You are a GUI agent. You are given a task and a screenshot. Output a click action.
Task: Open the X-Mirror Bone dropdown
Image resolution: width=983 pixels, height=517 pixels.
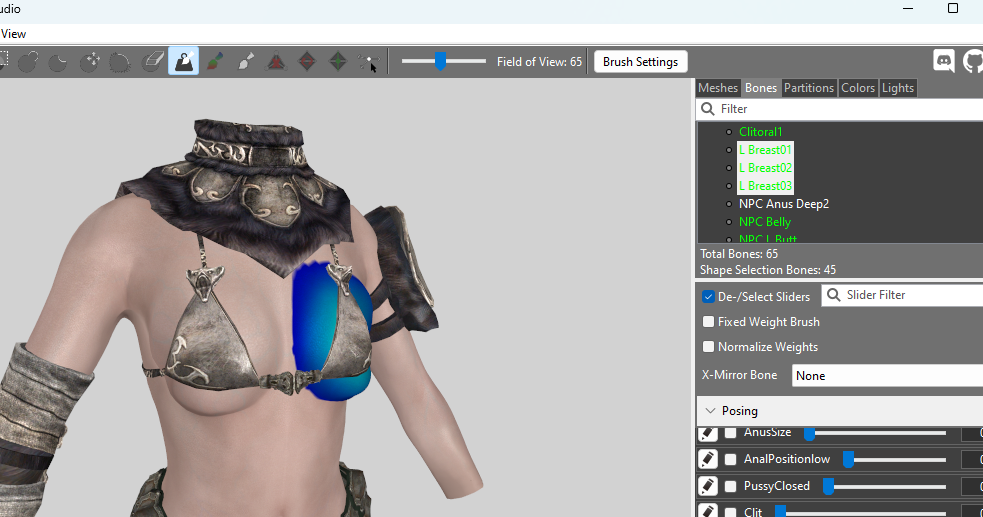tap(887, 375)
